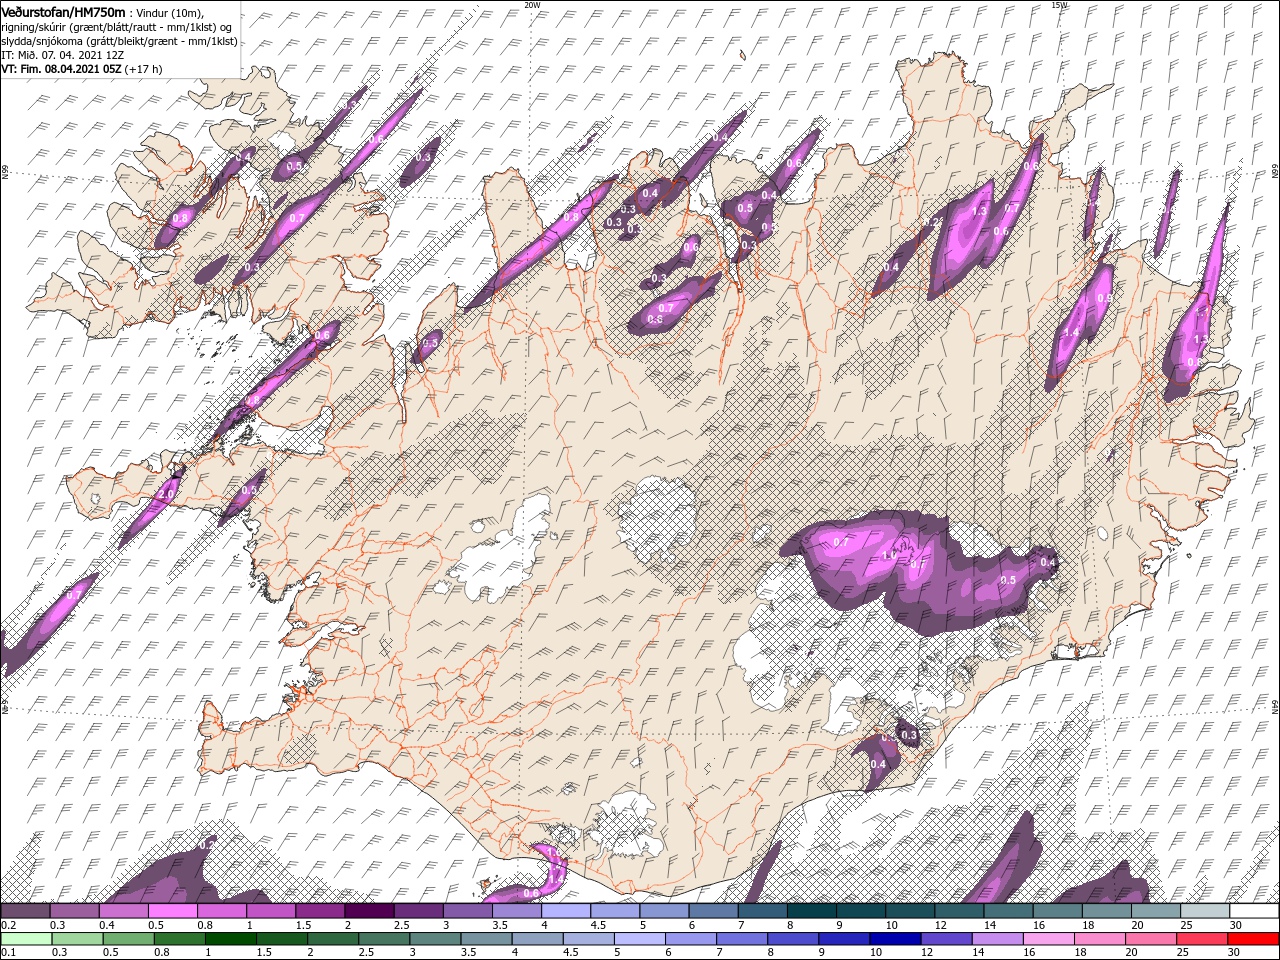
Task: Select the medium green 0.5 rain legend swatch
Action: tap(128, 939)
